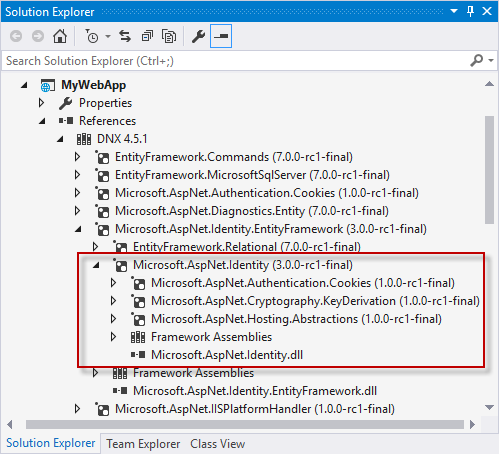Click the search magnifier icon
Image resolution: width=499 pixels, height=454 pixels.
pos(476,60)
